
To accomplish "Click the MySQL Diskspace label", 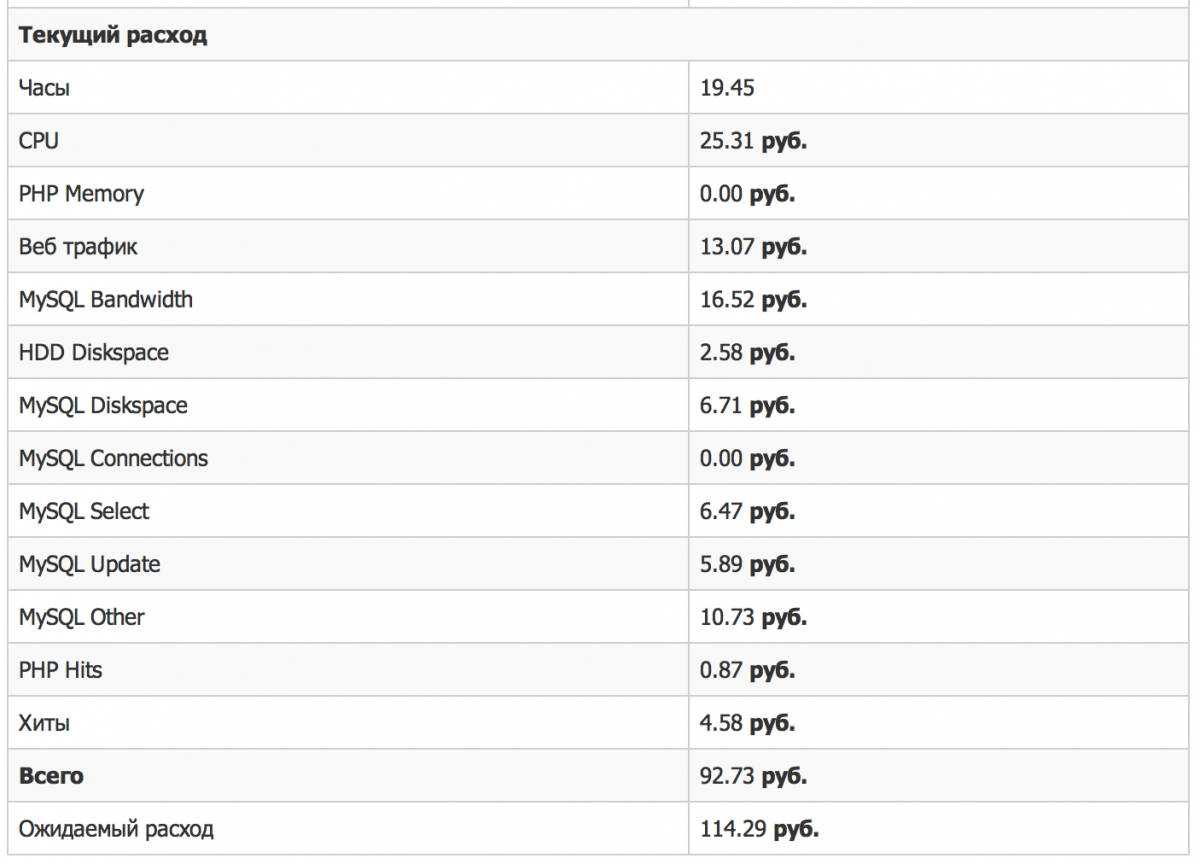I will (x=103, y=405).
